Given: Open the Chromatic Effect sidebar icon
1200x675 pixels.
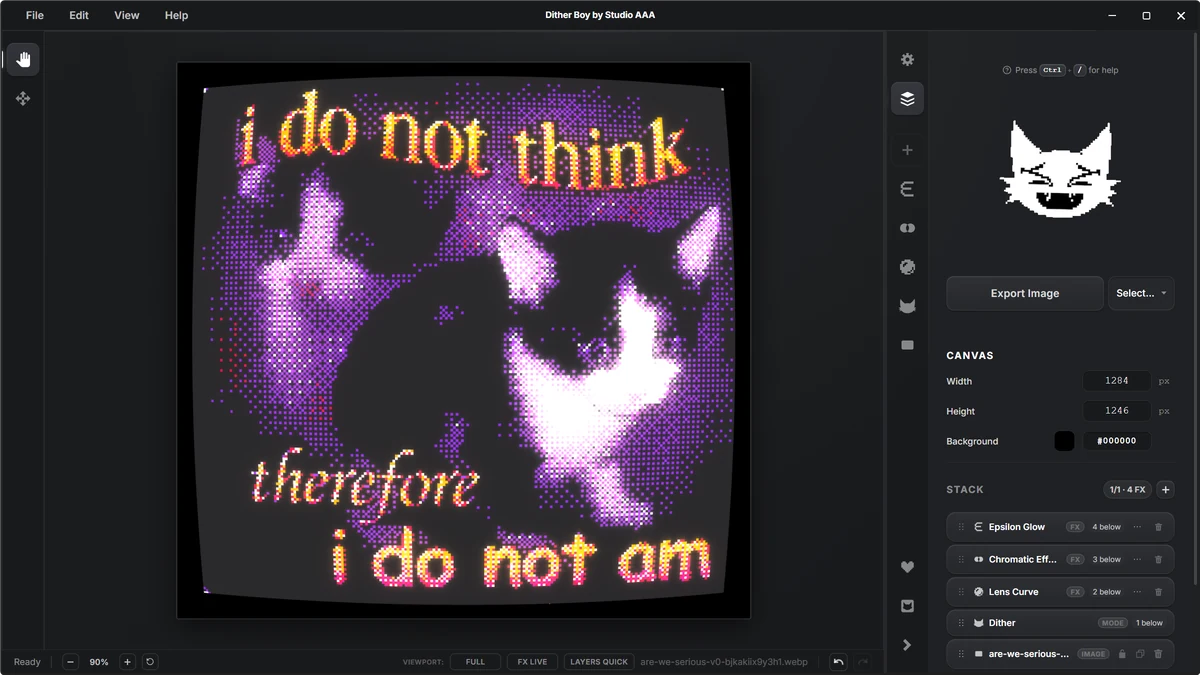Looking at the screenshot, I should pyautogui.click(x=907, y=228).
